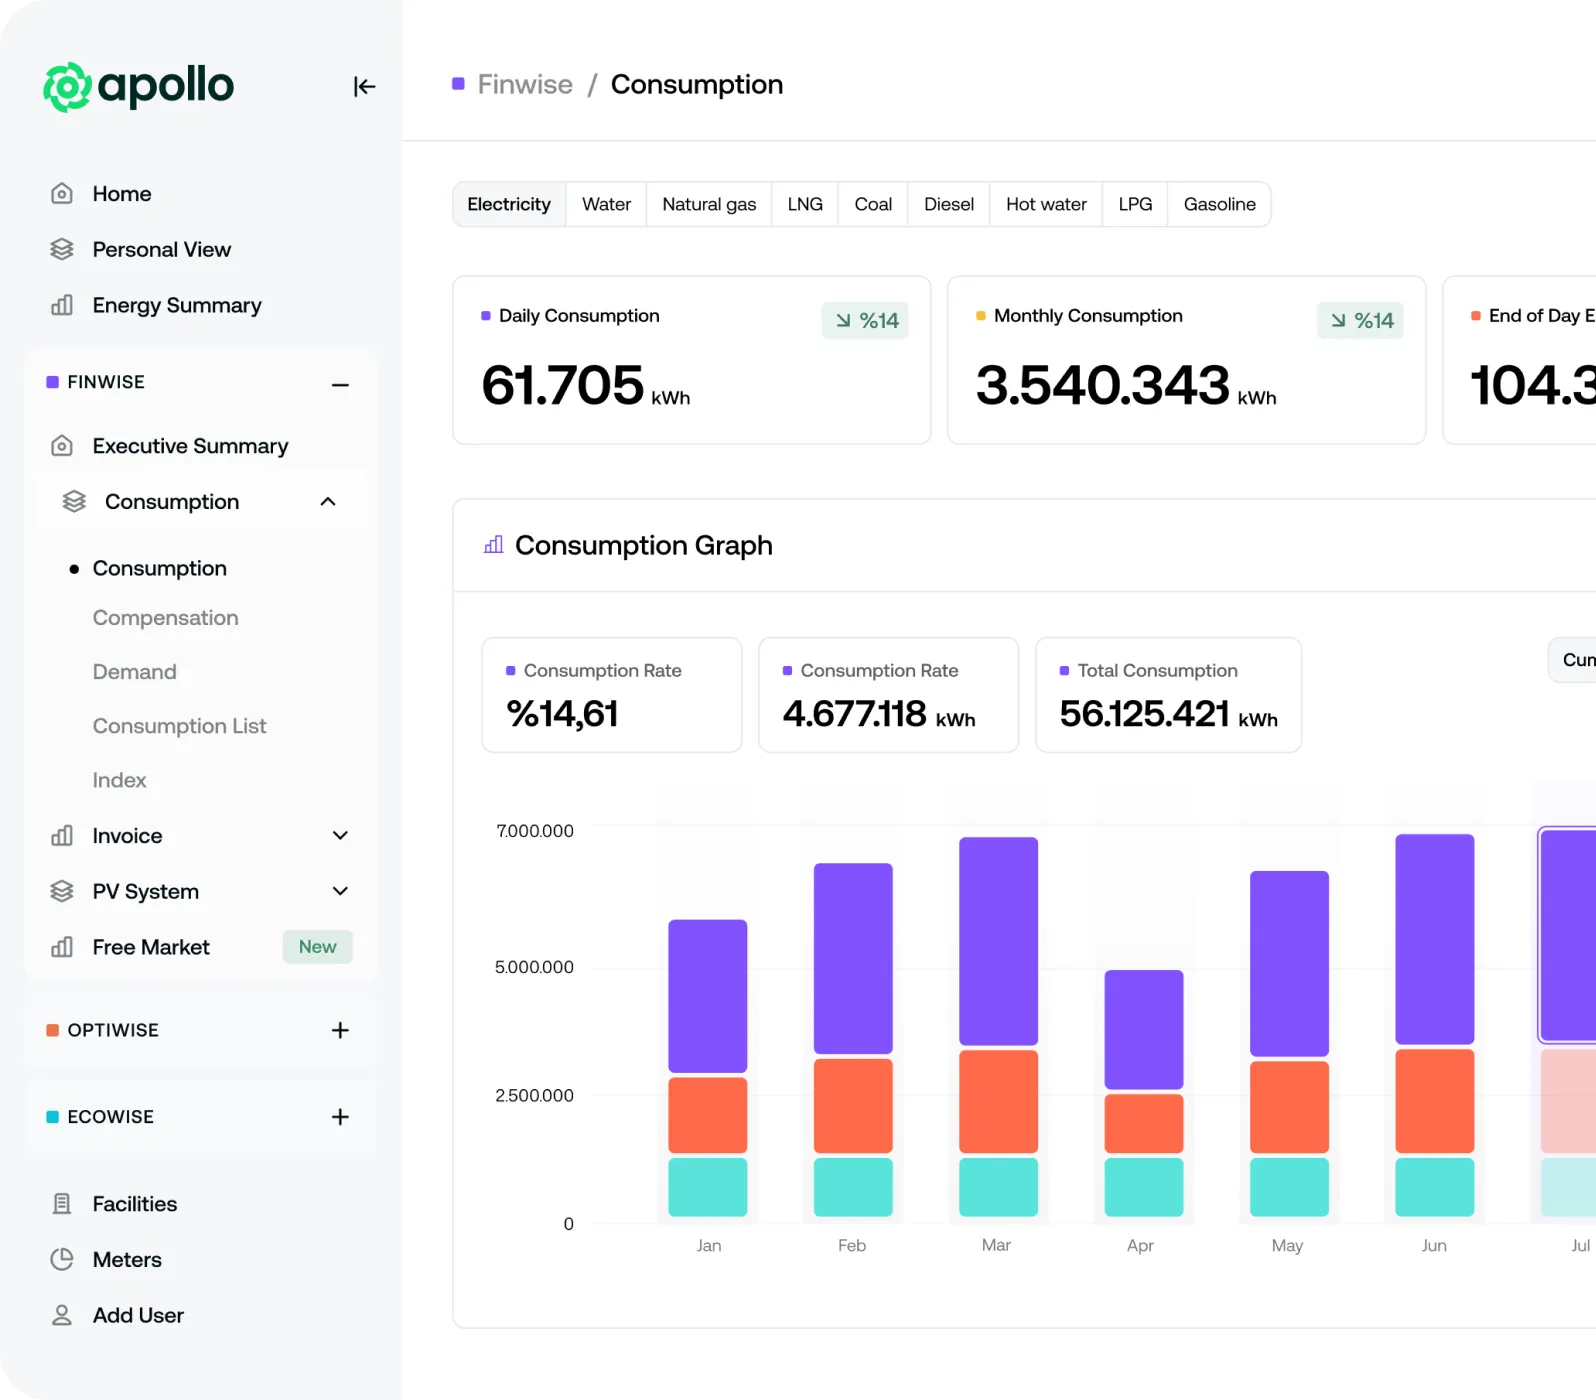This screenshot has width=1596, height=1400.
Task: Select the Water tab
Action: (x=606, y=205)
